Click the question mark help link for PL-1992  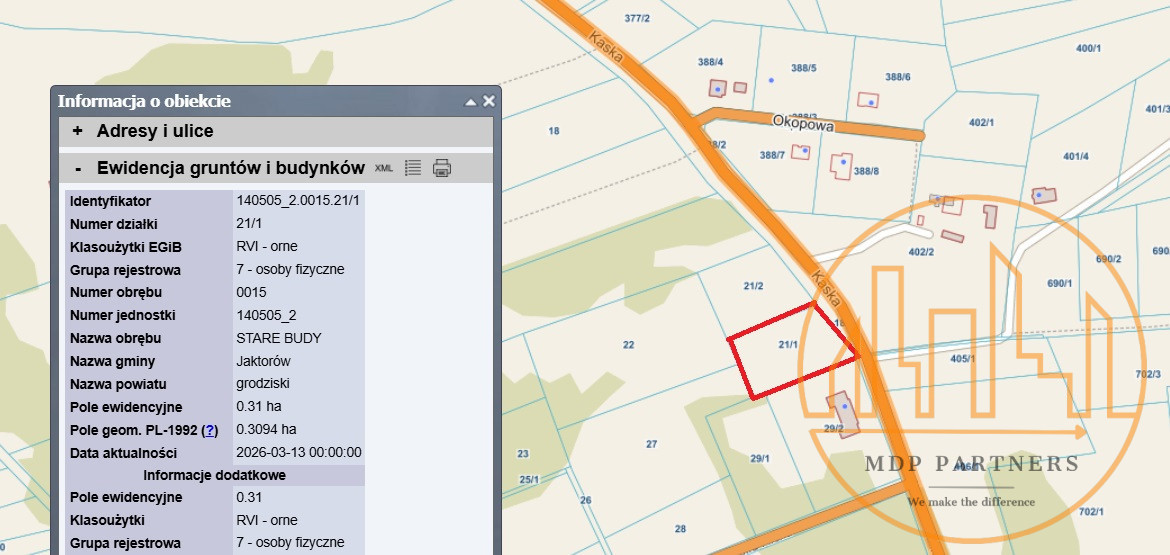(x=210, y=430)
